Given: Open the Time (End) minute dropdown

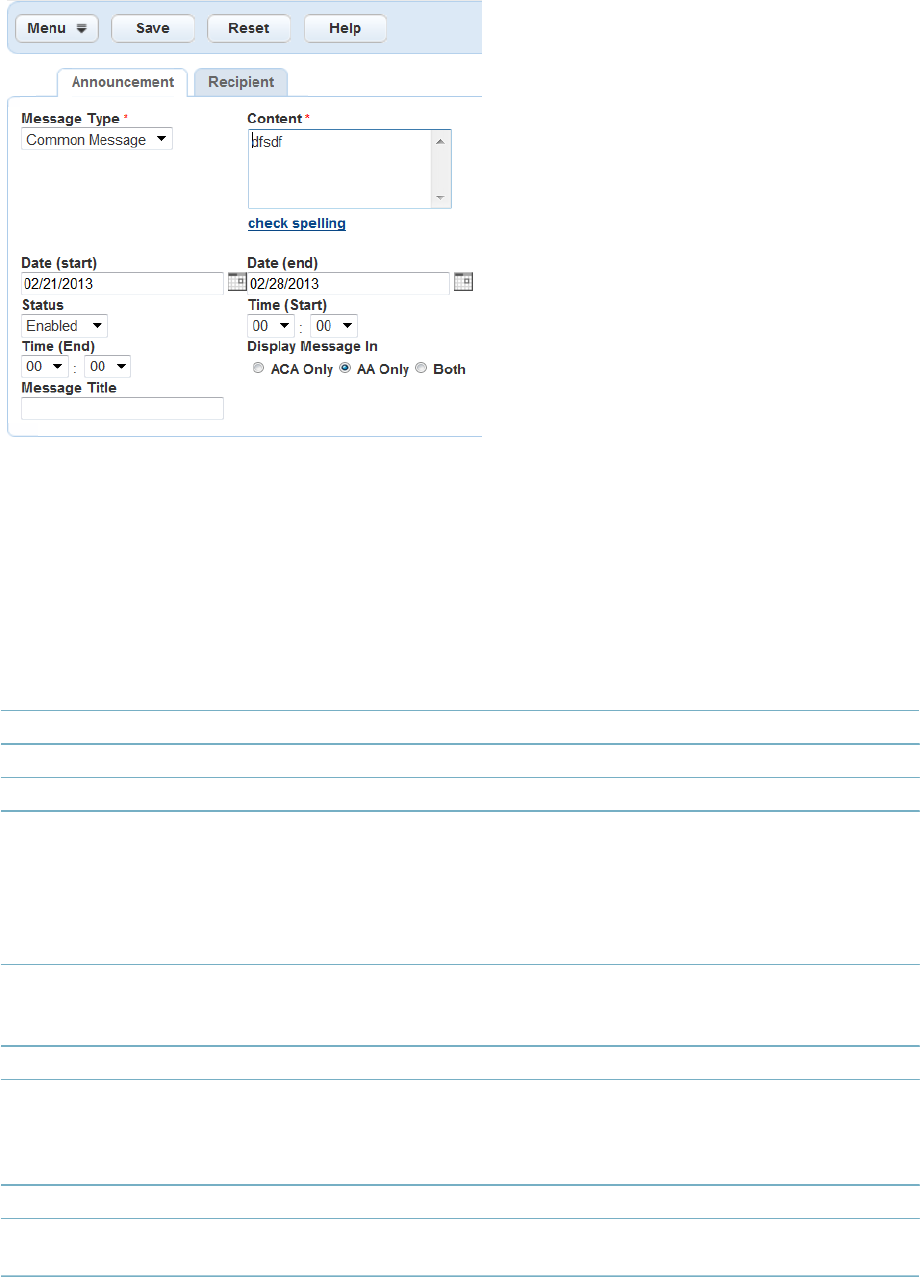Looking at the screenshot, I should coord(108,367).
